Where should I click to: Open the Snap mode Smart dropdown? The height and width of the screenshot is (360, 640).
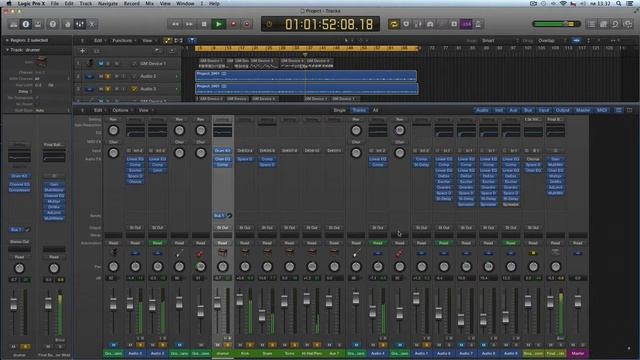click(500, 40)
